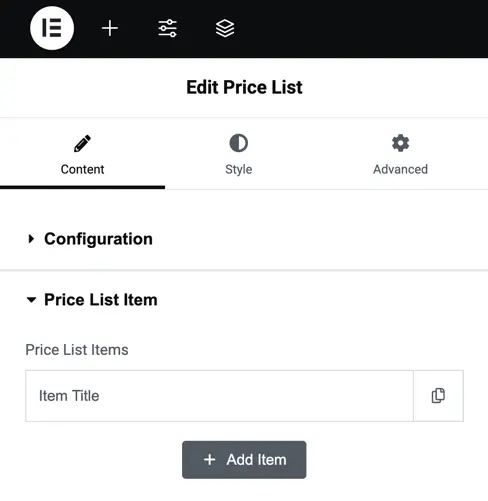Click the gear icon for Advanced
The image size is (488, 501).
coord(400,143)
